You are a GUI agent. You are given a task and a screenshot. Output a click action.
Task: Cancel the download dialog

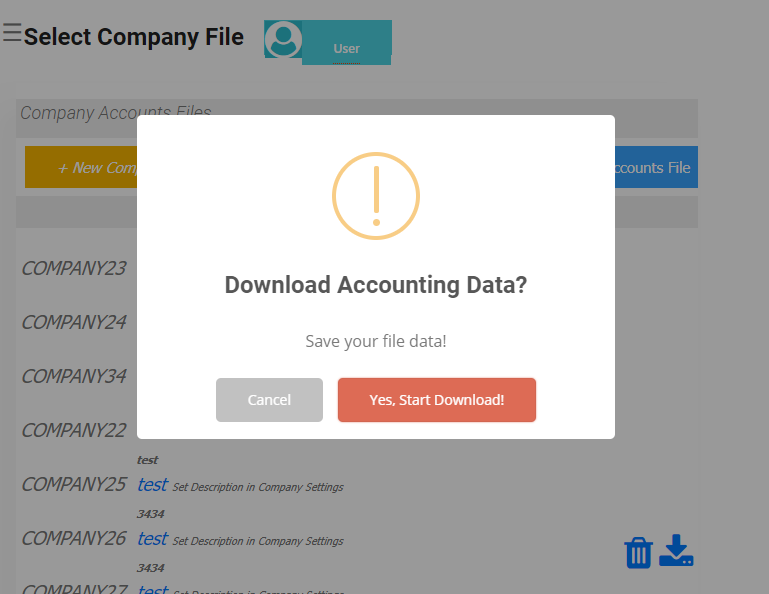click(x=269, y=400)
